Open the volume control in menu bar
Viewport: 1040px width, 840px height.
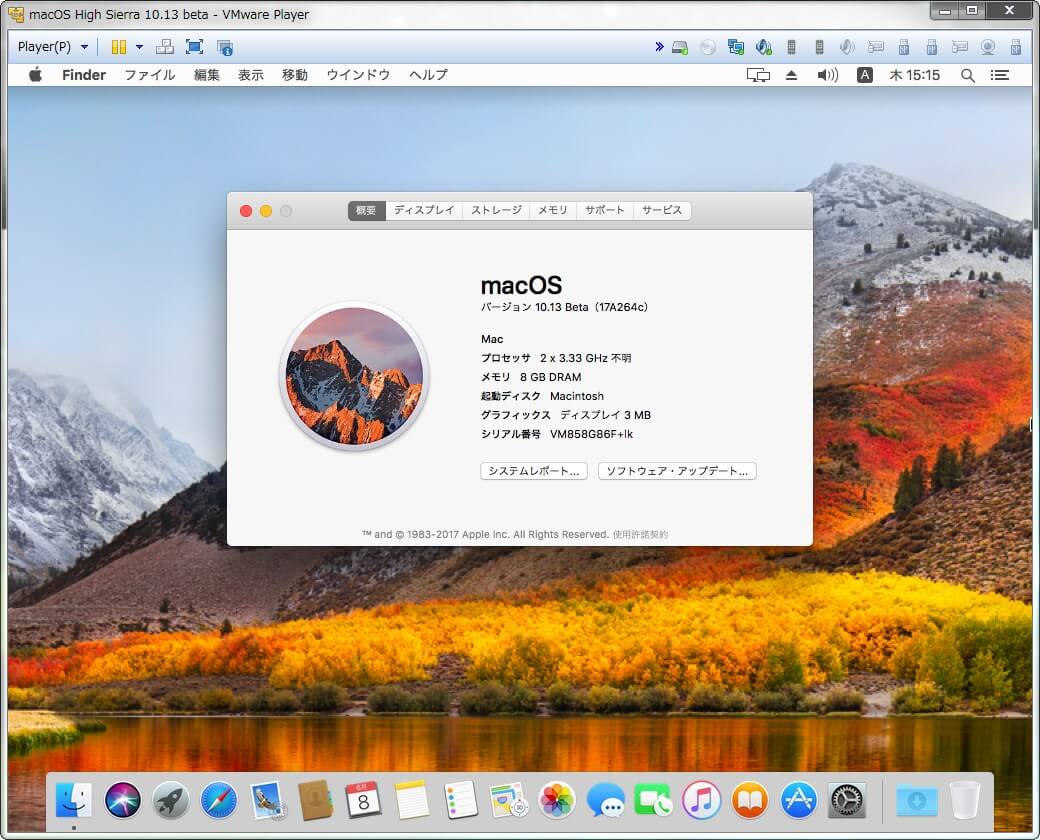827,75
